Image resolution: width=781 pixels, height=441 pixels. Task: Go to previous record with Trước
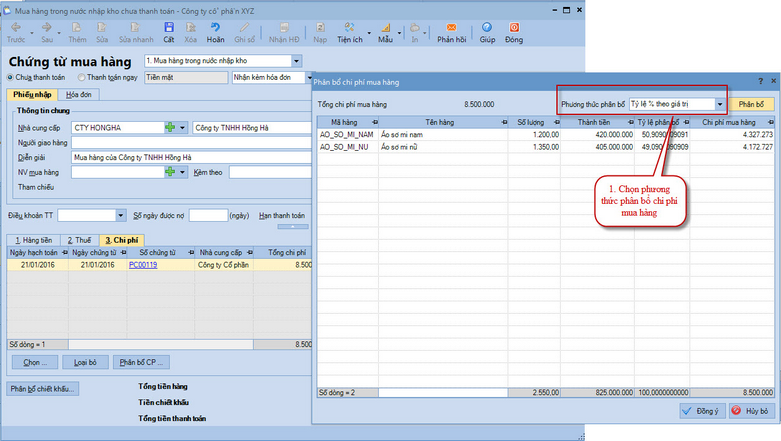click(x=16, y=32)
